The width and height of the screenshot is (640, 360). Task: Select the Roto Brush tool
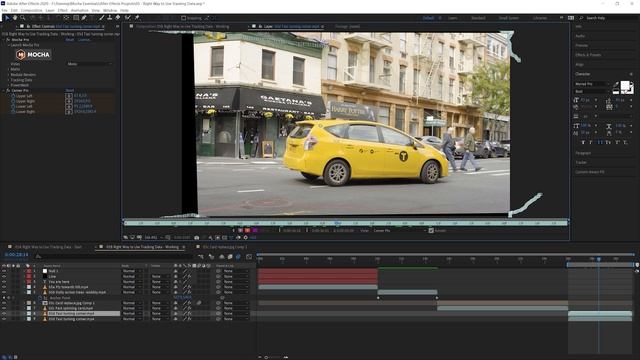point(128,18)
